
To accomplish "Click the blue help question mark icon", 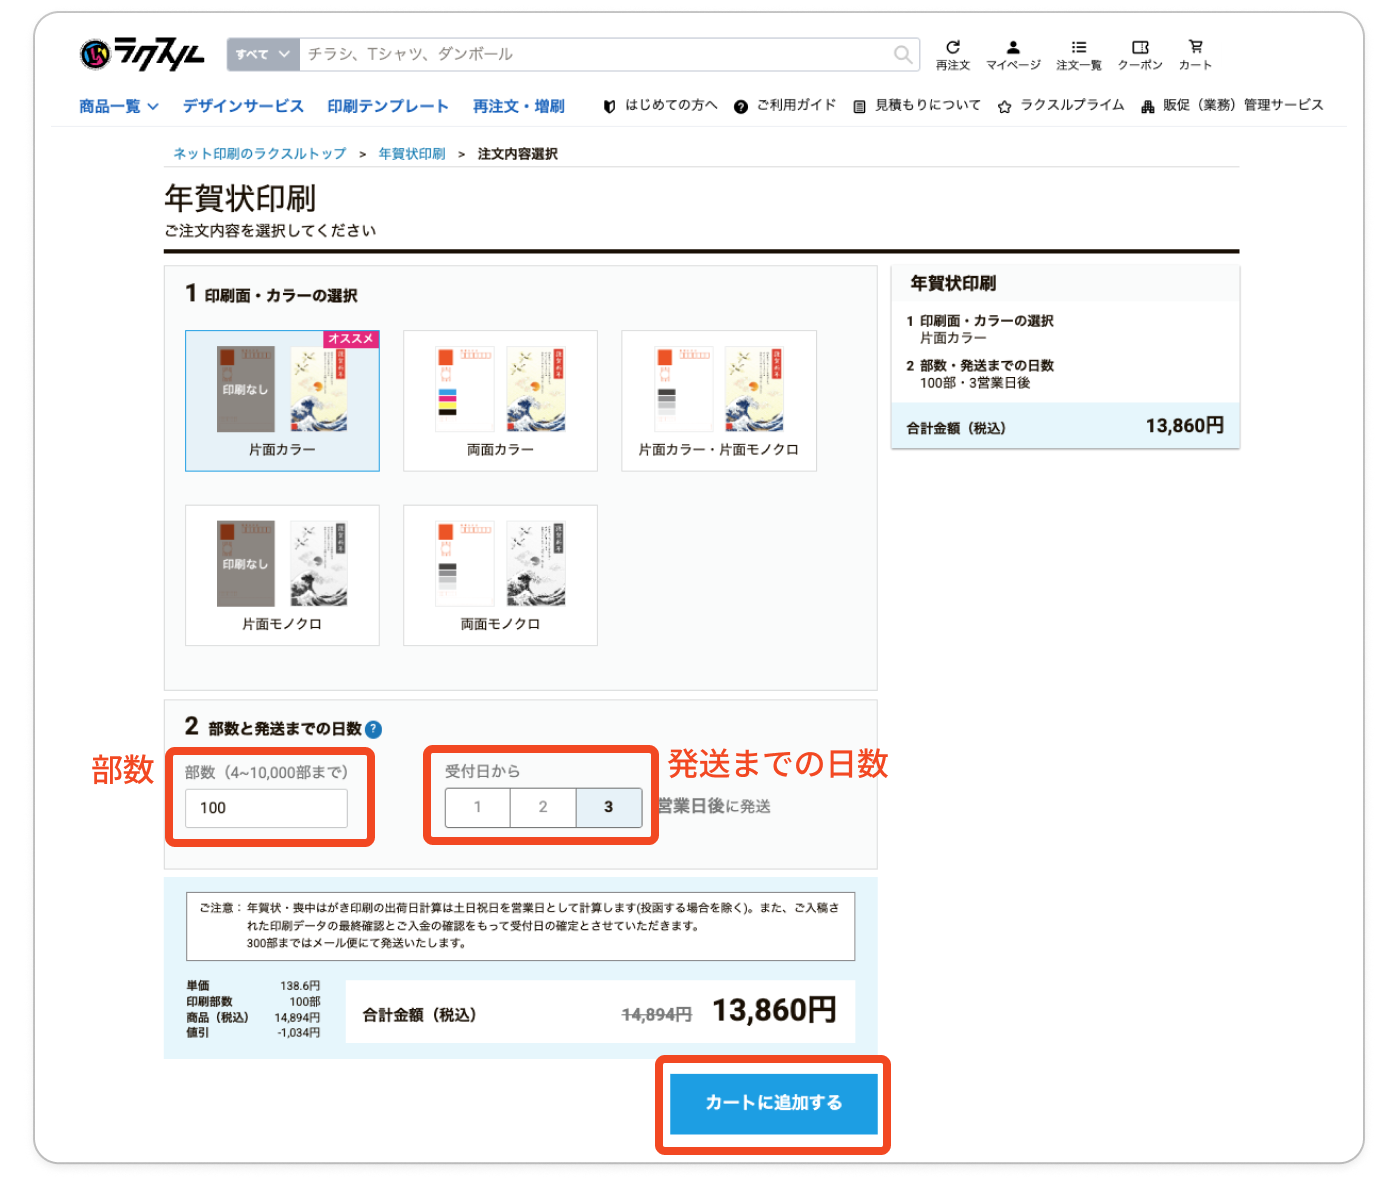I will pyautogui.click(x=373, y=729).
